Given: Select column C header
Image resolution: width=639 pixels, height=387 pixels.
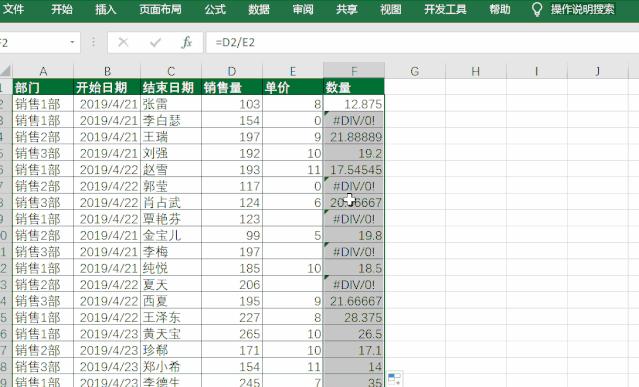Looking at the screenshot, I should pos(171,71).
